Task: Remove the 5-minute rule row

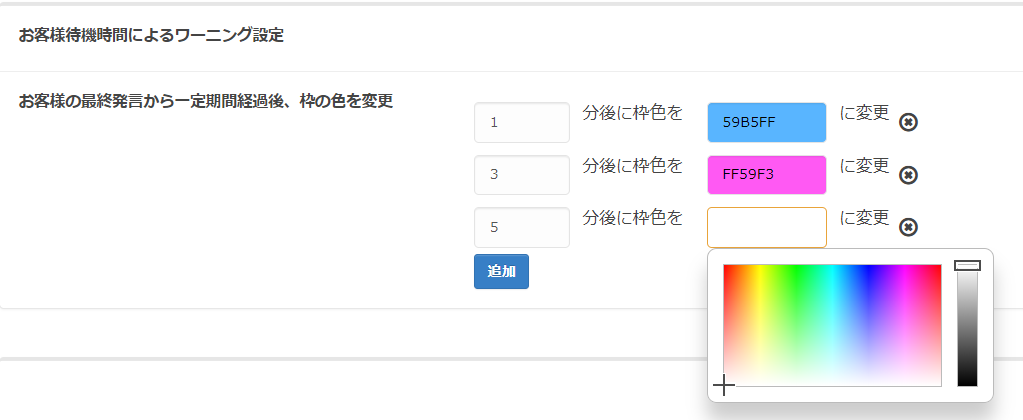Action: (x=908, y=227)
